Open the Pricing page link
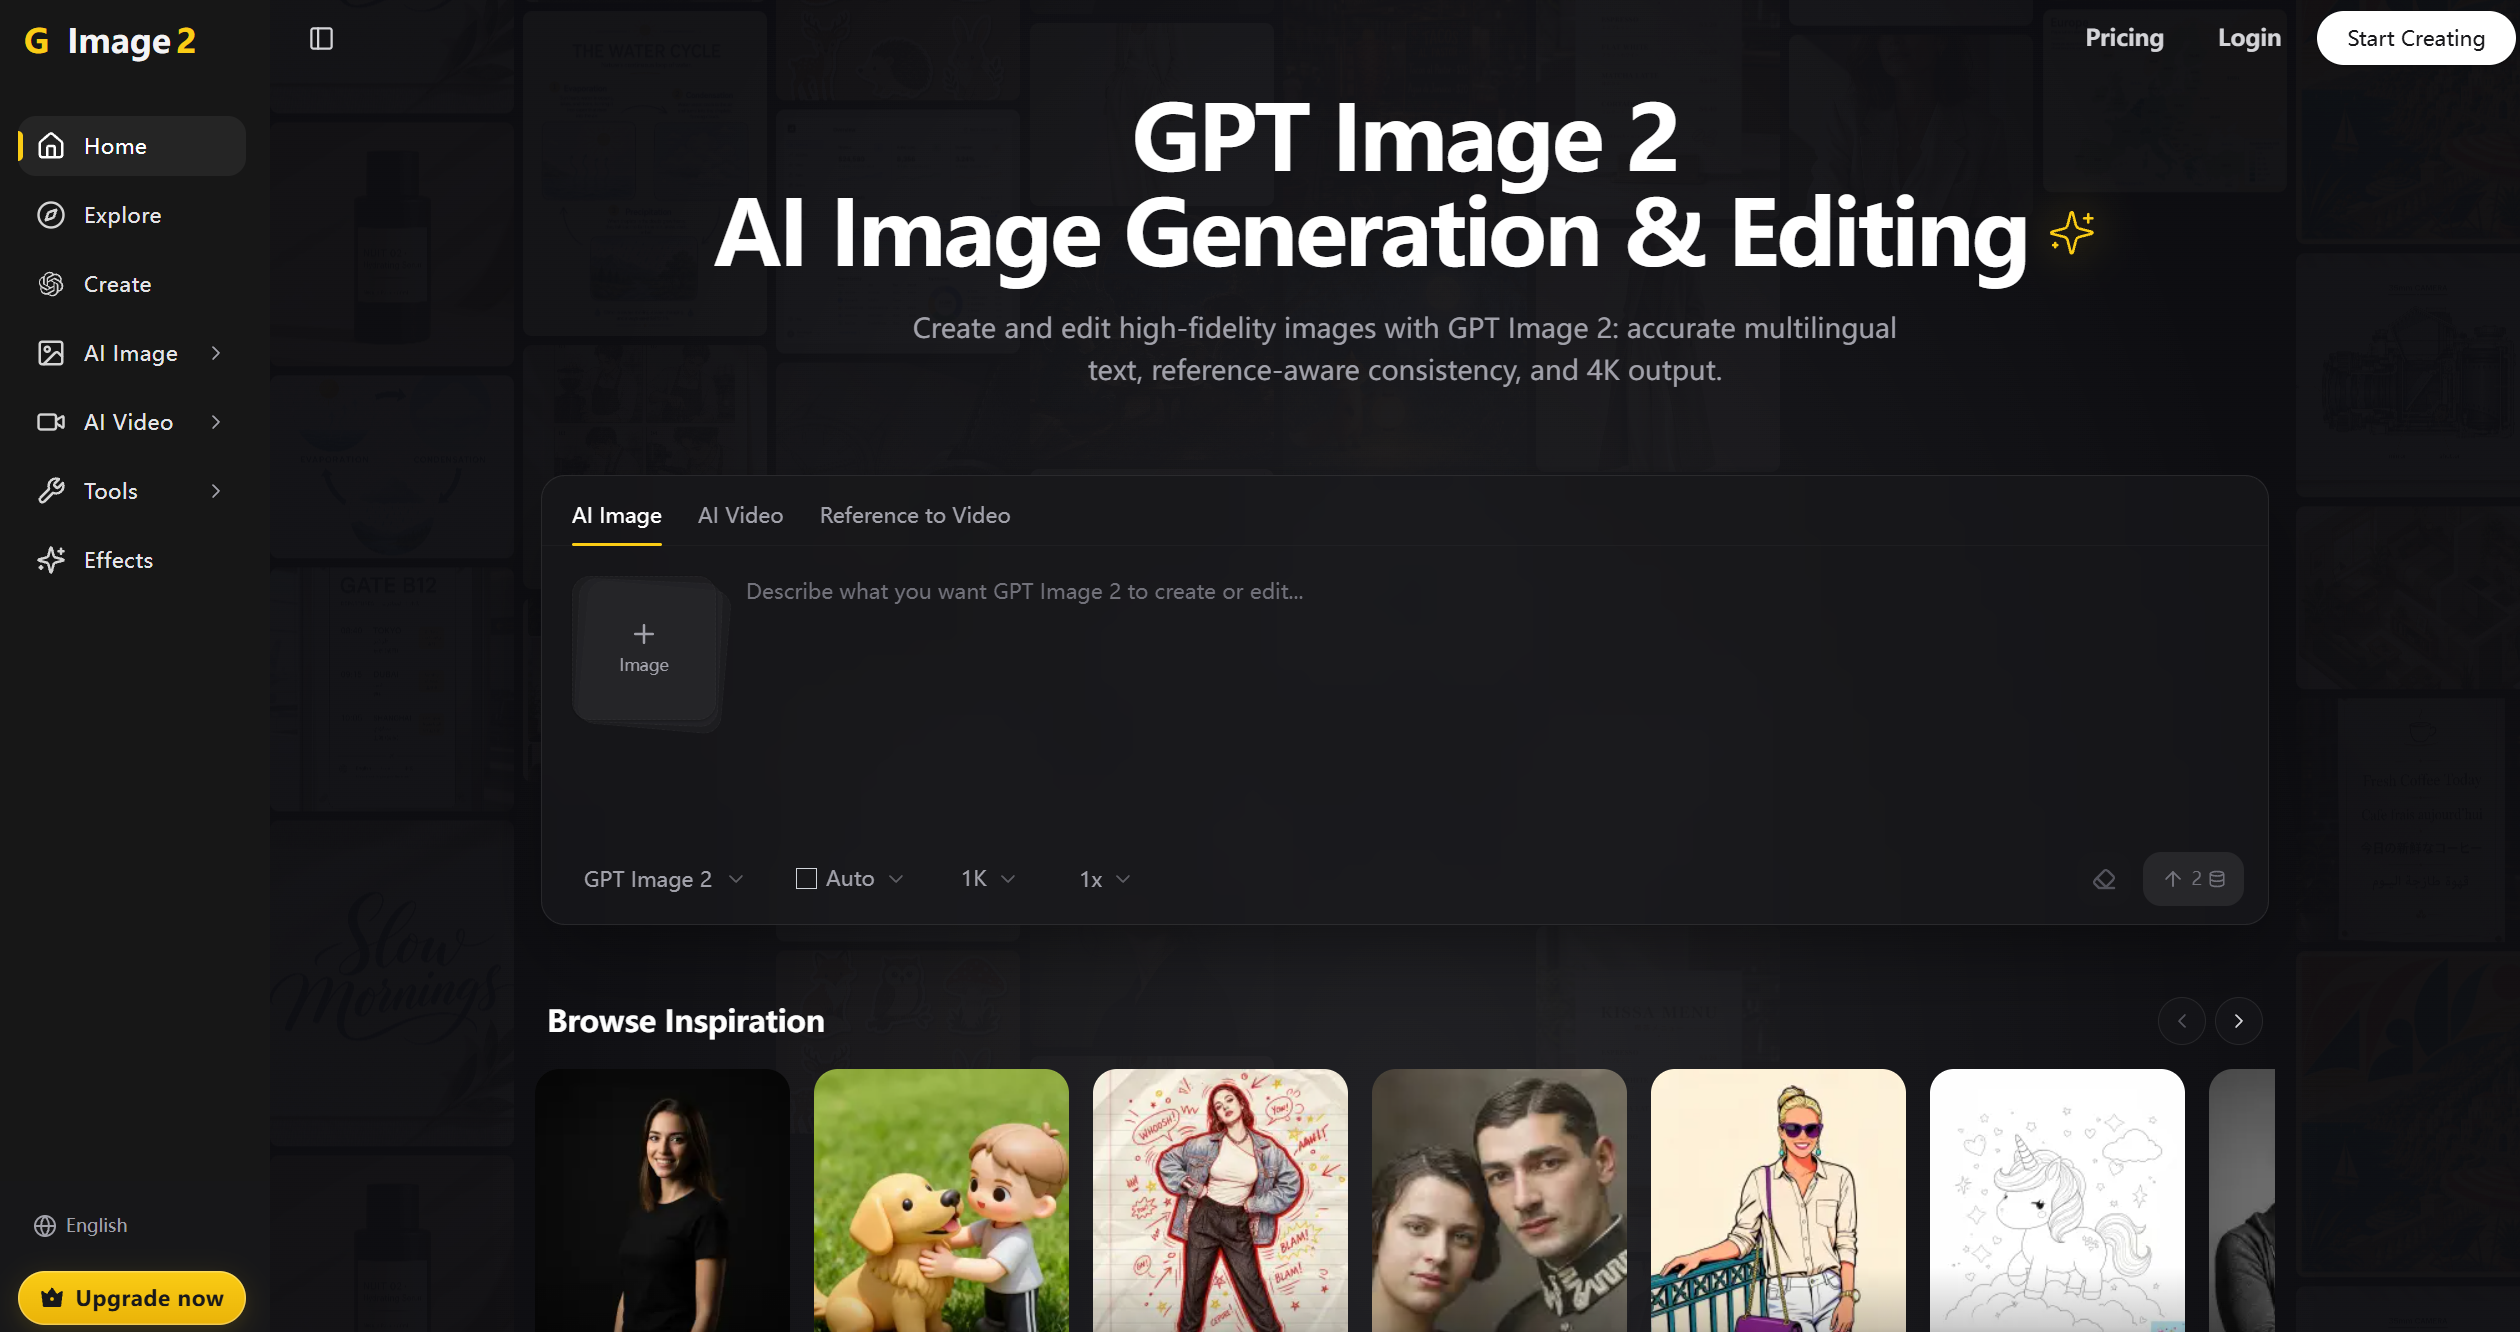Viewport: 2520px width, 1332px height. (x=2124, y=38)
